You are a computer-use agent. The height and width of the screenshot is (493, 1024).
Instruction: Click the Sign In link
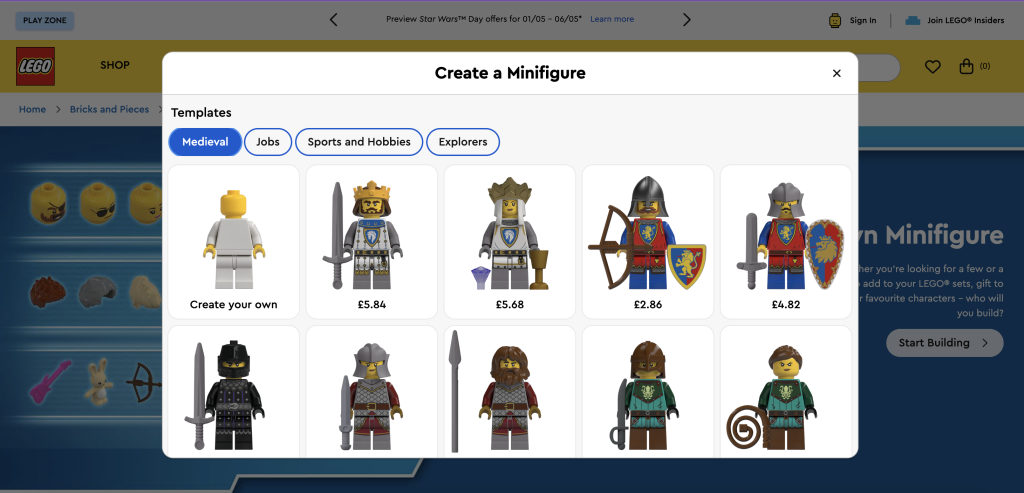click(863, 20)
